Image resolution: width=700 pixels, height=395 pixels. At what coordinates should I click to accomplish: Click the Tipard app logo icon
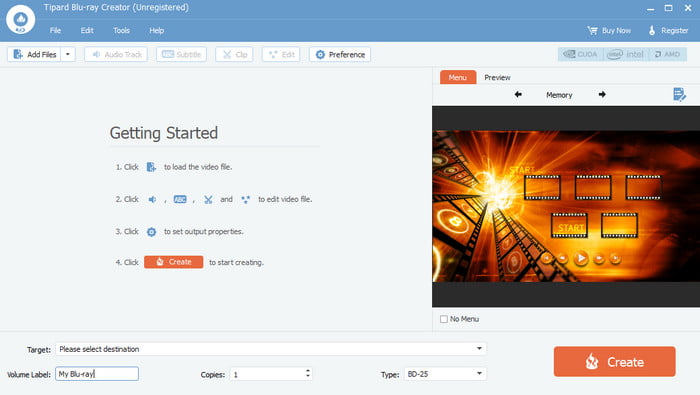pos(21,19)
